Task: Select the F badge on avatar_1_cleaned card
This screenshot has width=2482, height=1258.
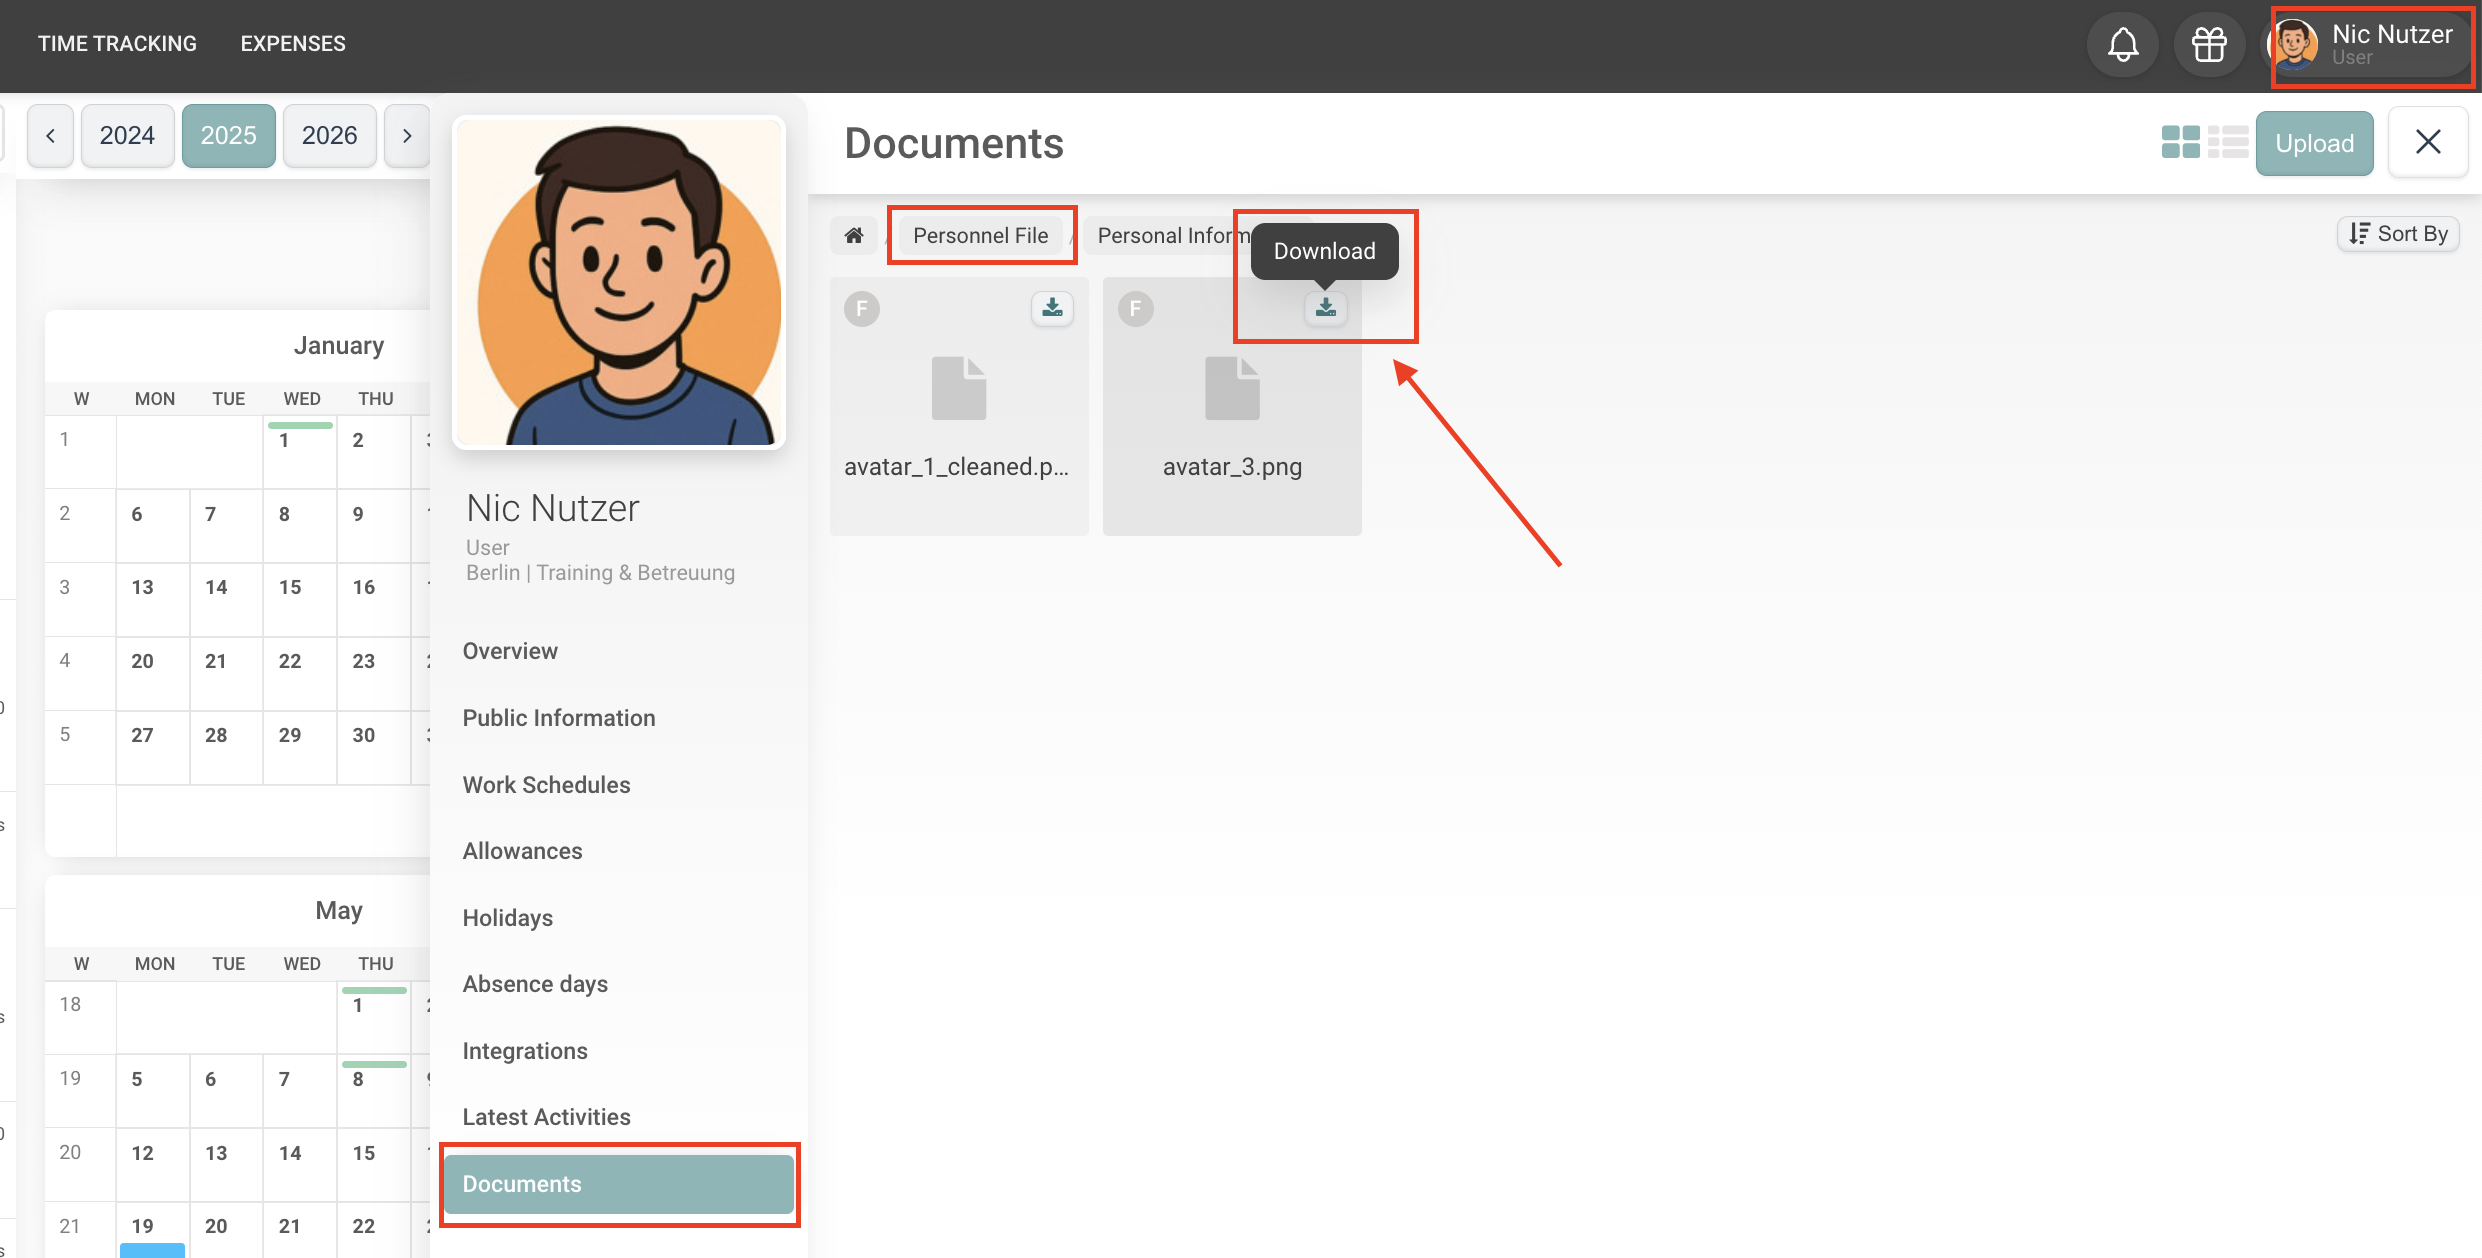Action: [x=862, y=309]
